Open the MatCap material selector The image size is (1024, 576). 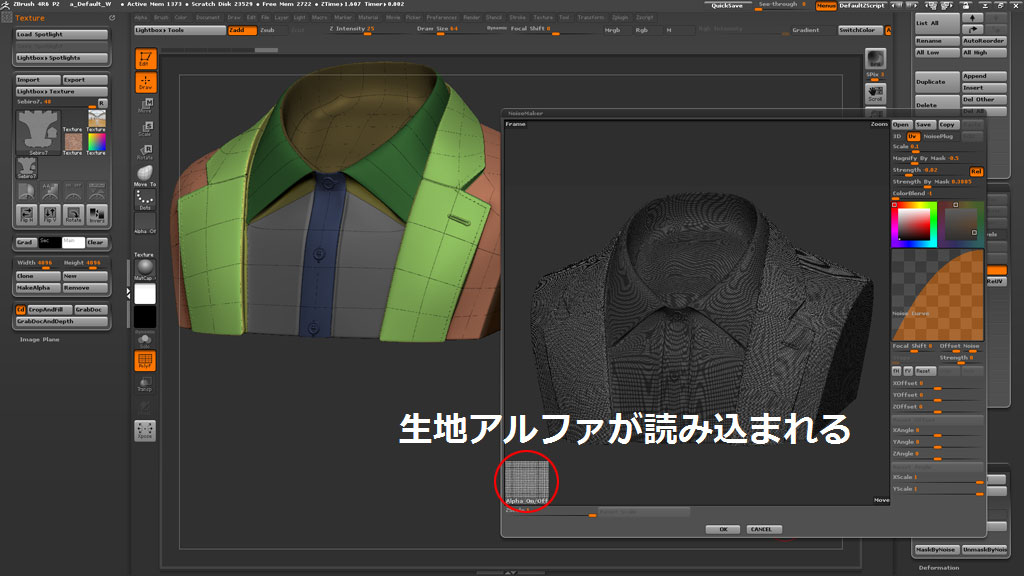[x=145, y=269]
